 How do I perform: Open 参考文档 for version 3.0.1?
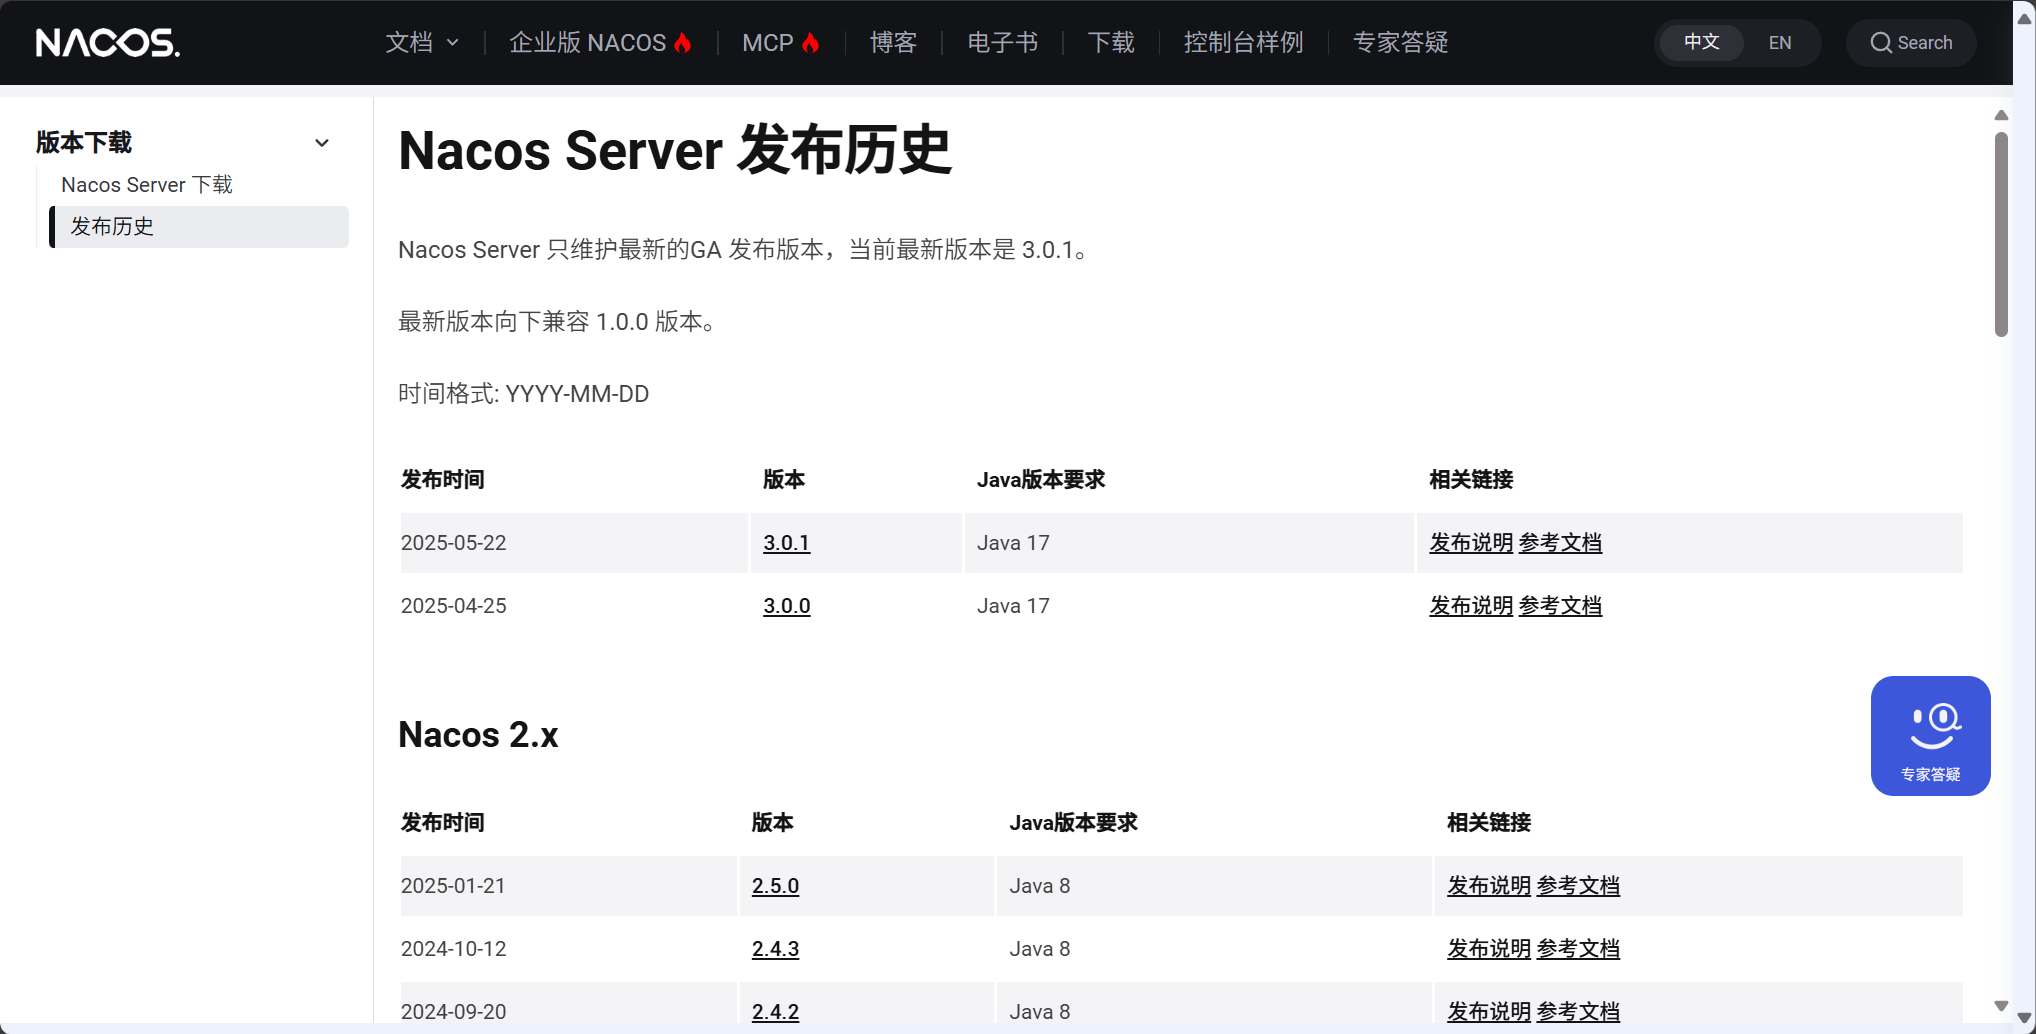(1560, 543)
